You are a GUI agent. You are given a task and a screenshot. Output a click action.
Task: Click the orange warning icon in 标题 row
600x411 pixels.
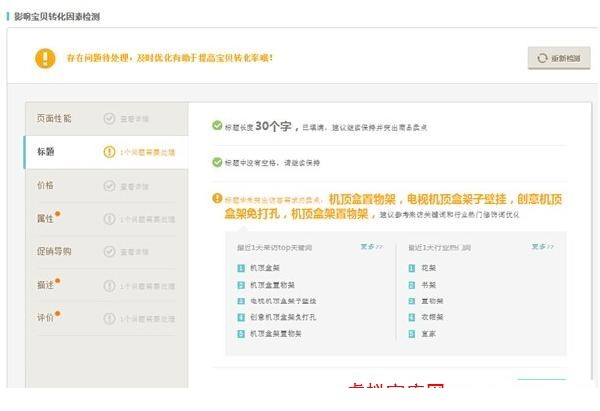109,152
